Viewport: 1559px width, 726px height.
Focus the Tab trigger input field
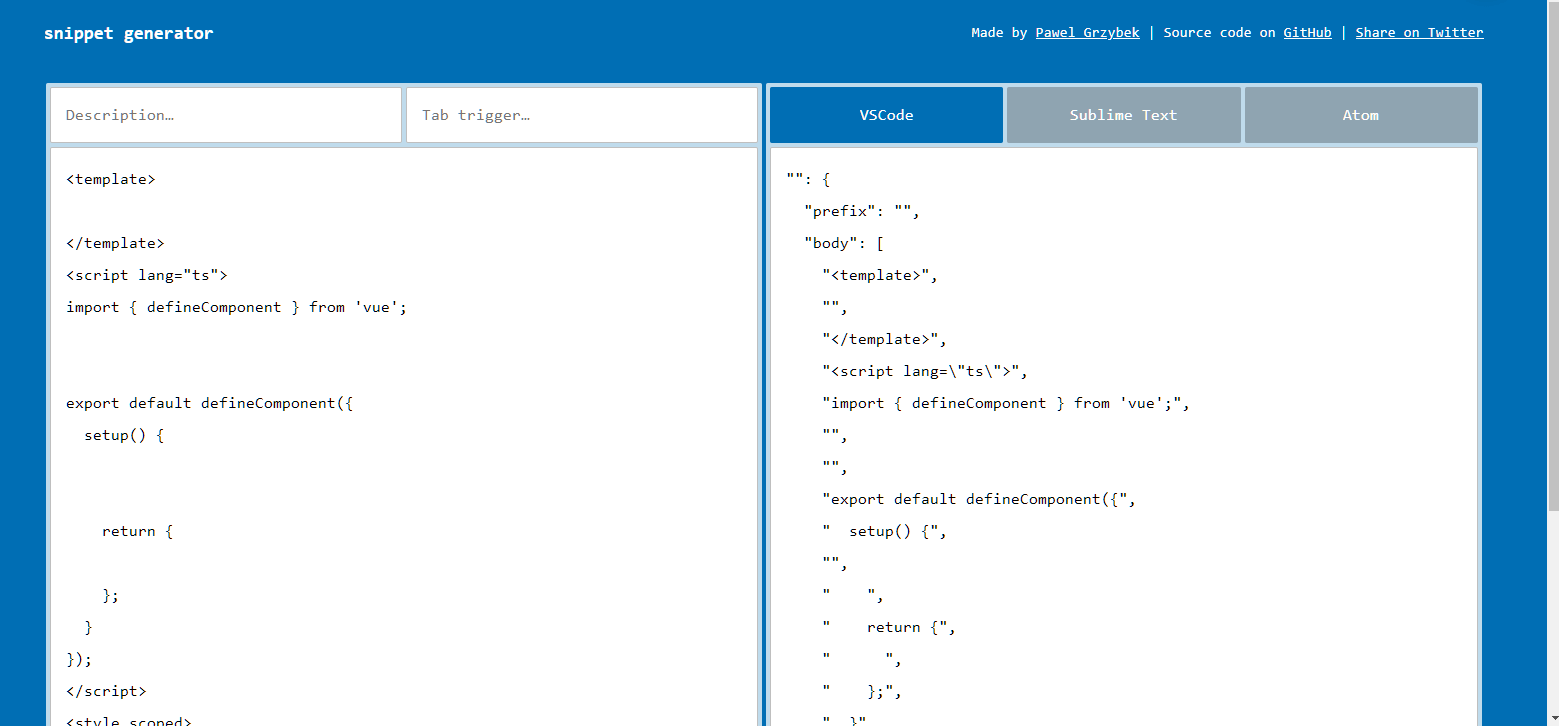coord(581,115)
